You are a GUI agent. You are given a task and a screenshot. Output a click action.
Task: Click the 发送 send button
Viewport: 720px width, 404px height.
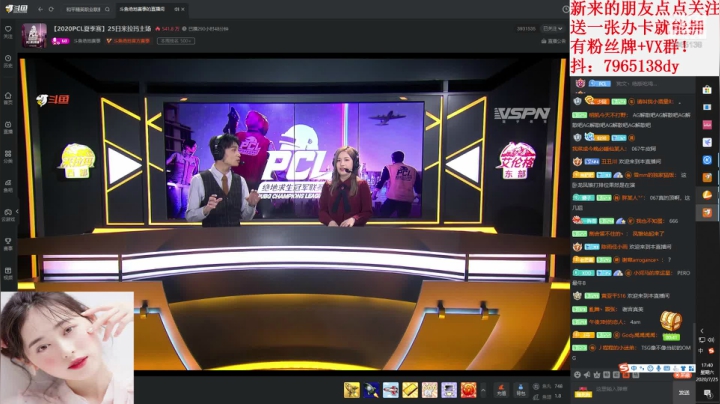tap(684, 393)
